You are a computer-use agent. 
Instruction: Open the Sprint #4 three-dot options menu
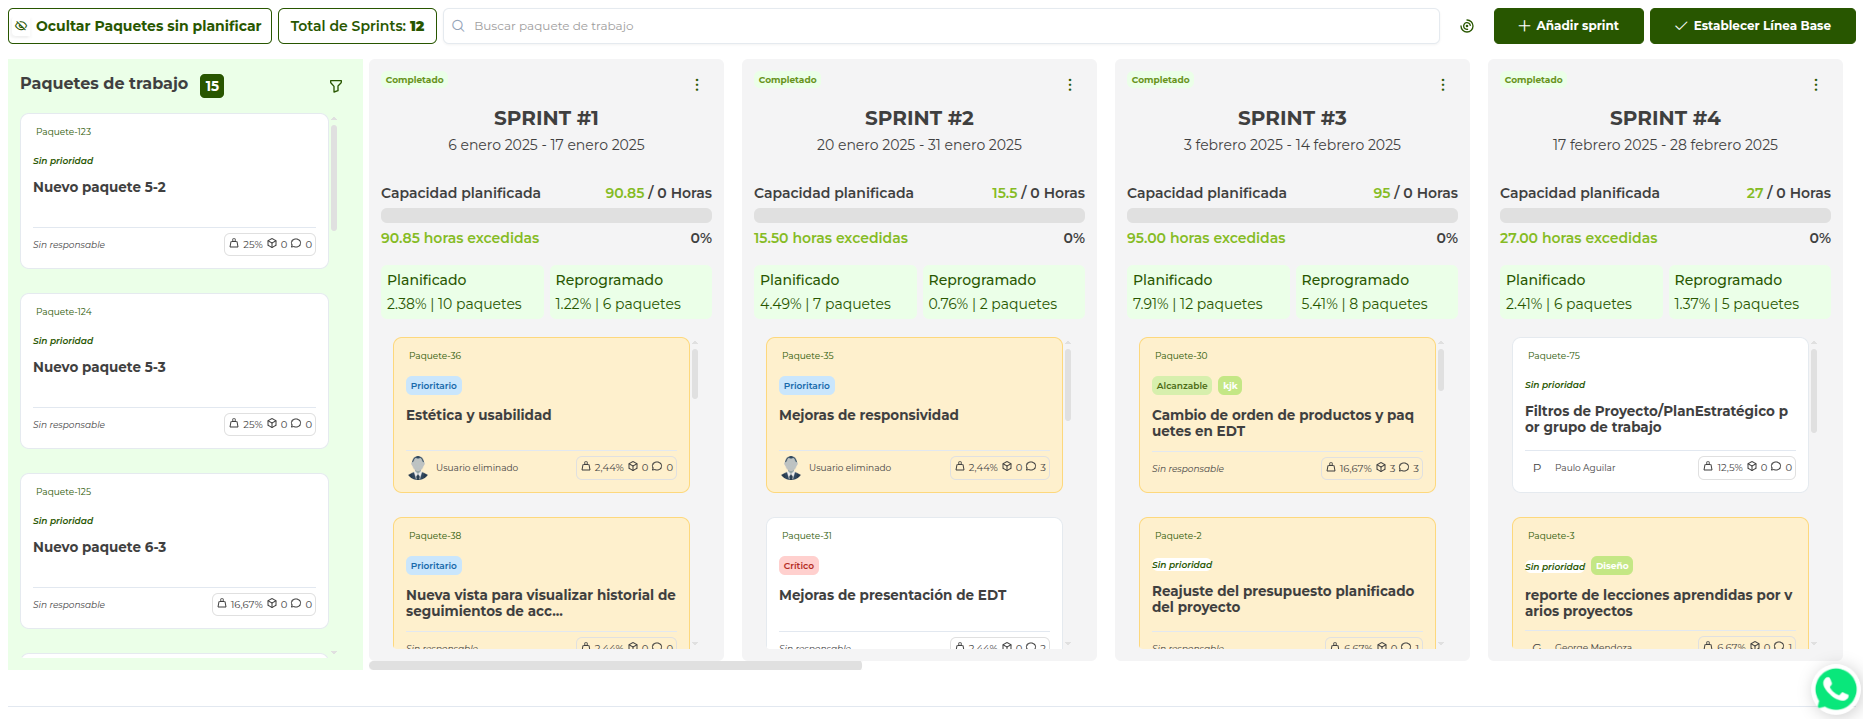coord(1816,85)
